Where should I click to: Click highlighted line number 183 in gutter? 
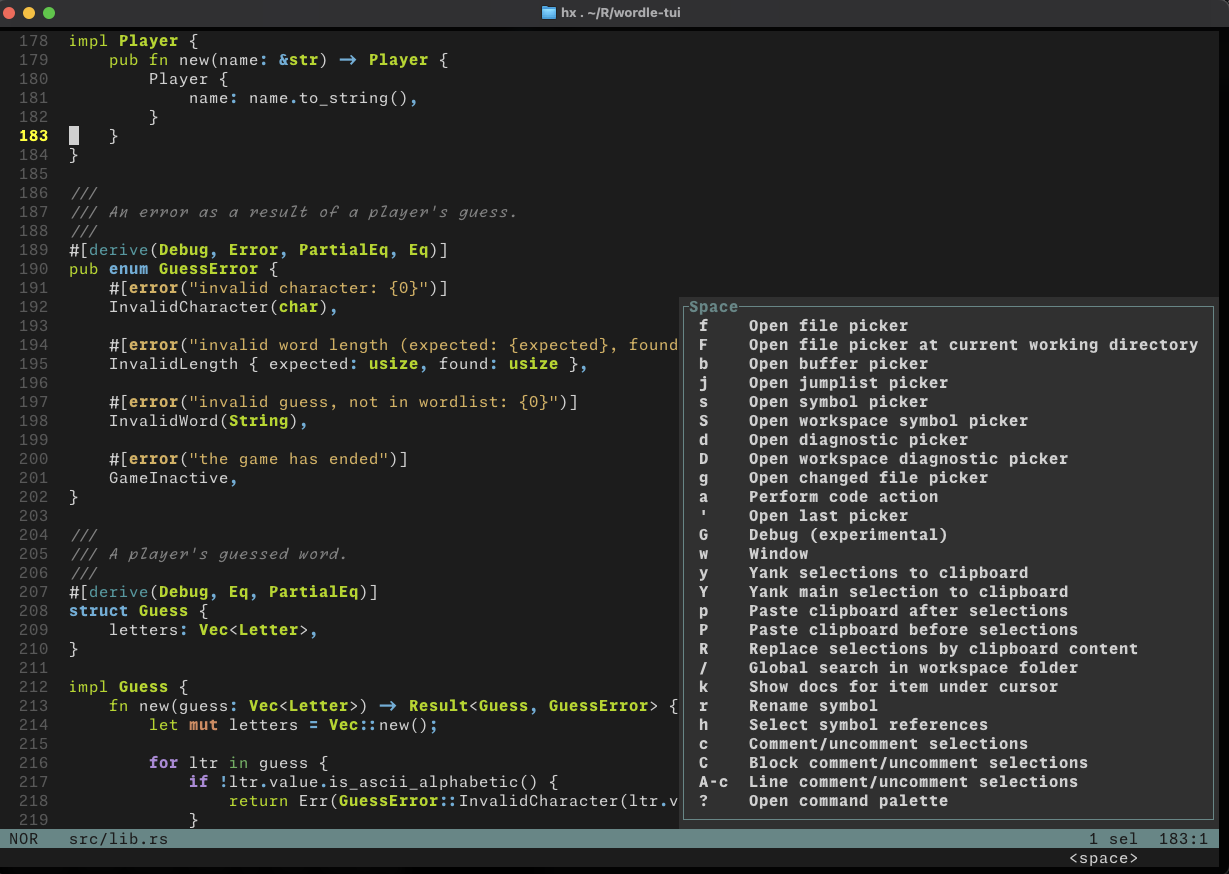[x=33, y=136]
